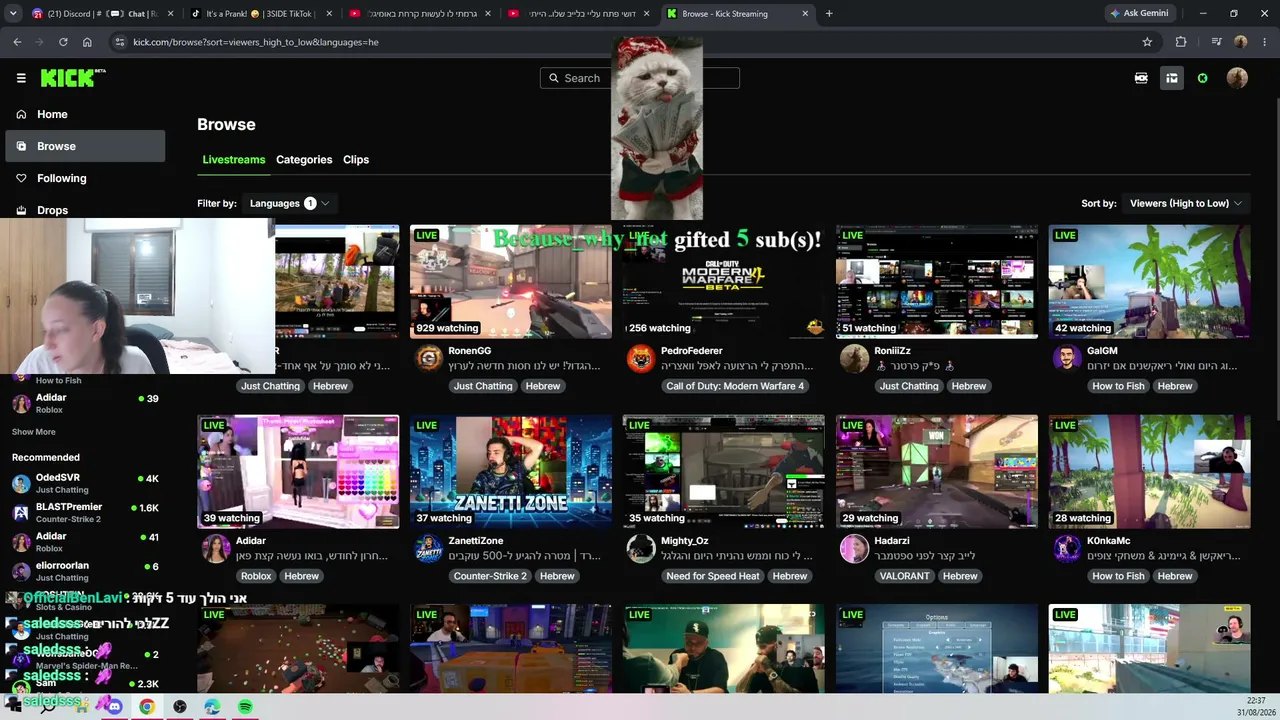Click the Call of Duty: Modern Warfare 4 tag
The height and width of the screenshot is (720, 1280).
pyautogui.click(x=735, y=386)
